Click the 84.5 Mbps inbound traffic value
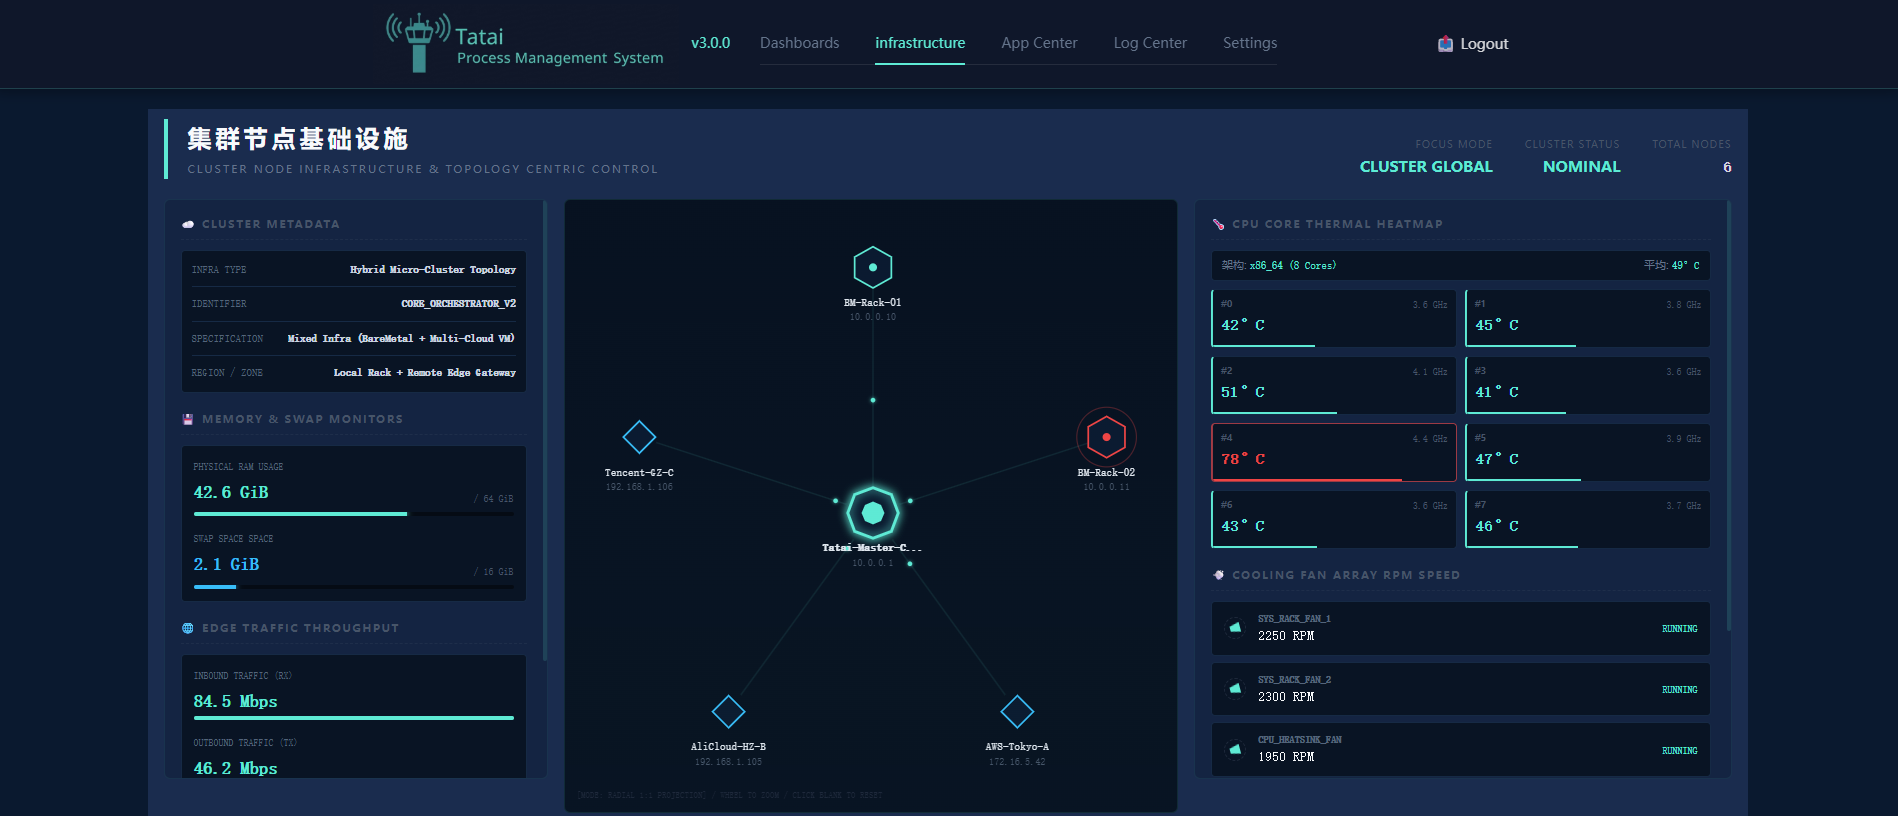This screenshot has height=816, width=1898. pyautogui.click(x=235, y=701)
